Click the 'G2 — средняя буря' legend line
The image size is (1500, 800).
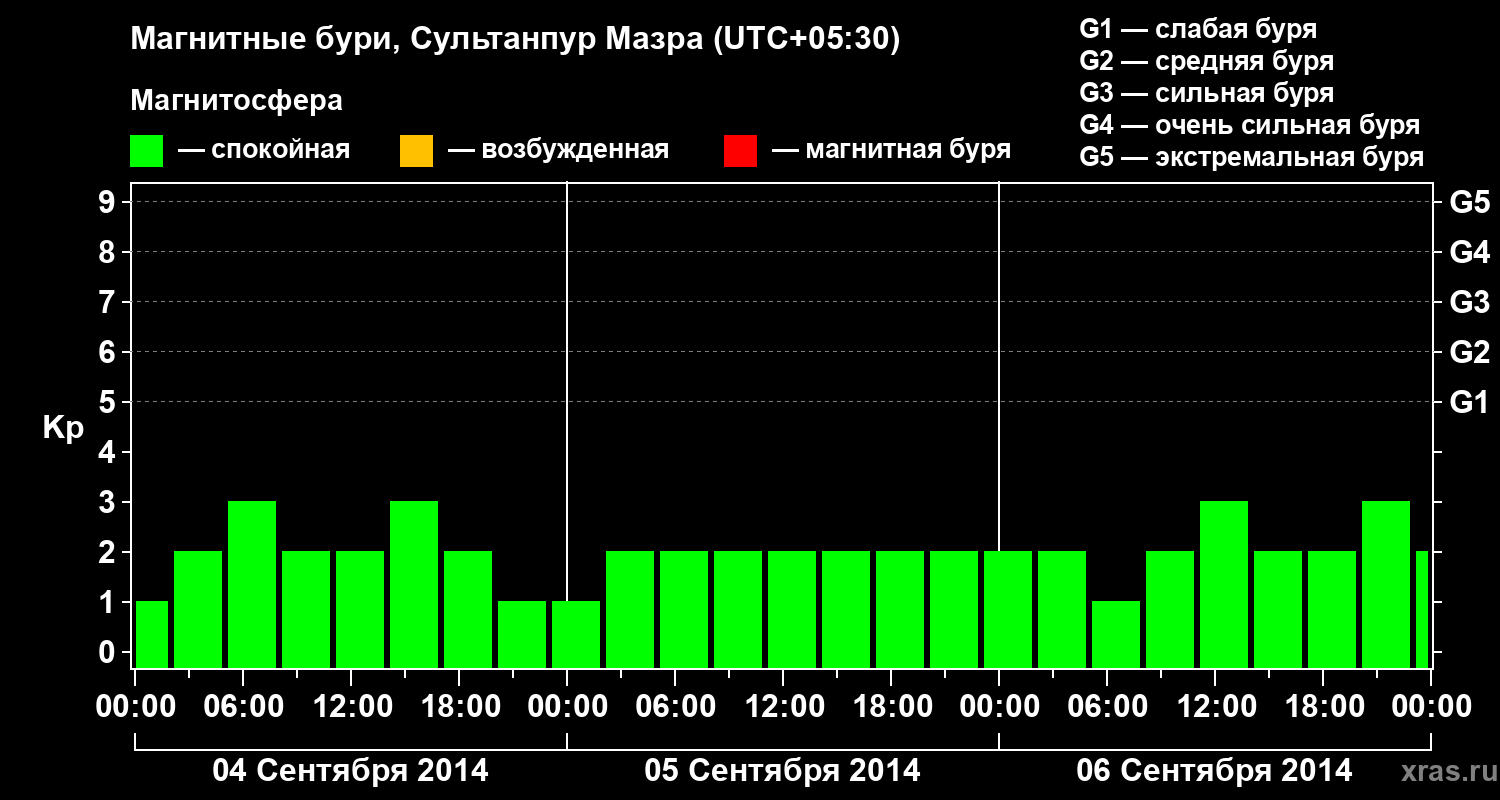(x=1207, y=61)
